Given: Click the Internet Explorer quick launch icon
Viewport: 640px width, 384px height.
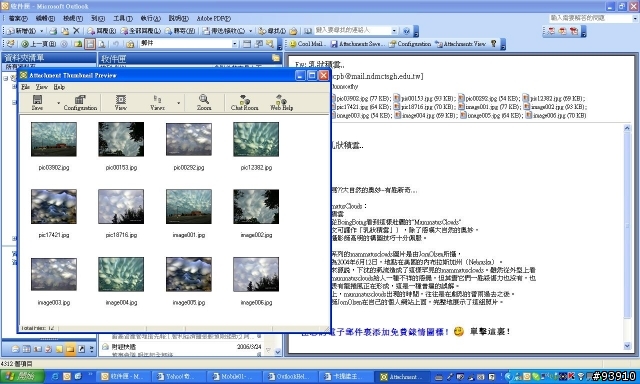Looking at the screenshot, I should coord(54,377).
